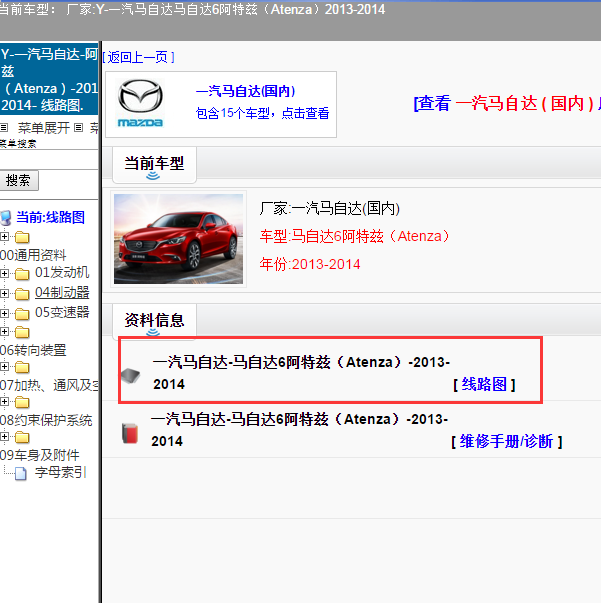Click the page icon beside 字母索引
Viewport: 601px width, 603px height.
21,473
